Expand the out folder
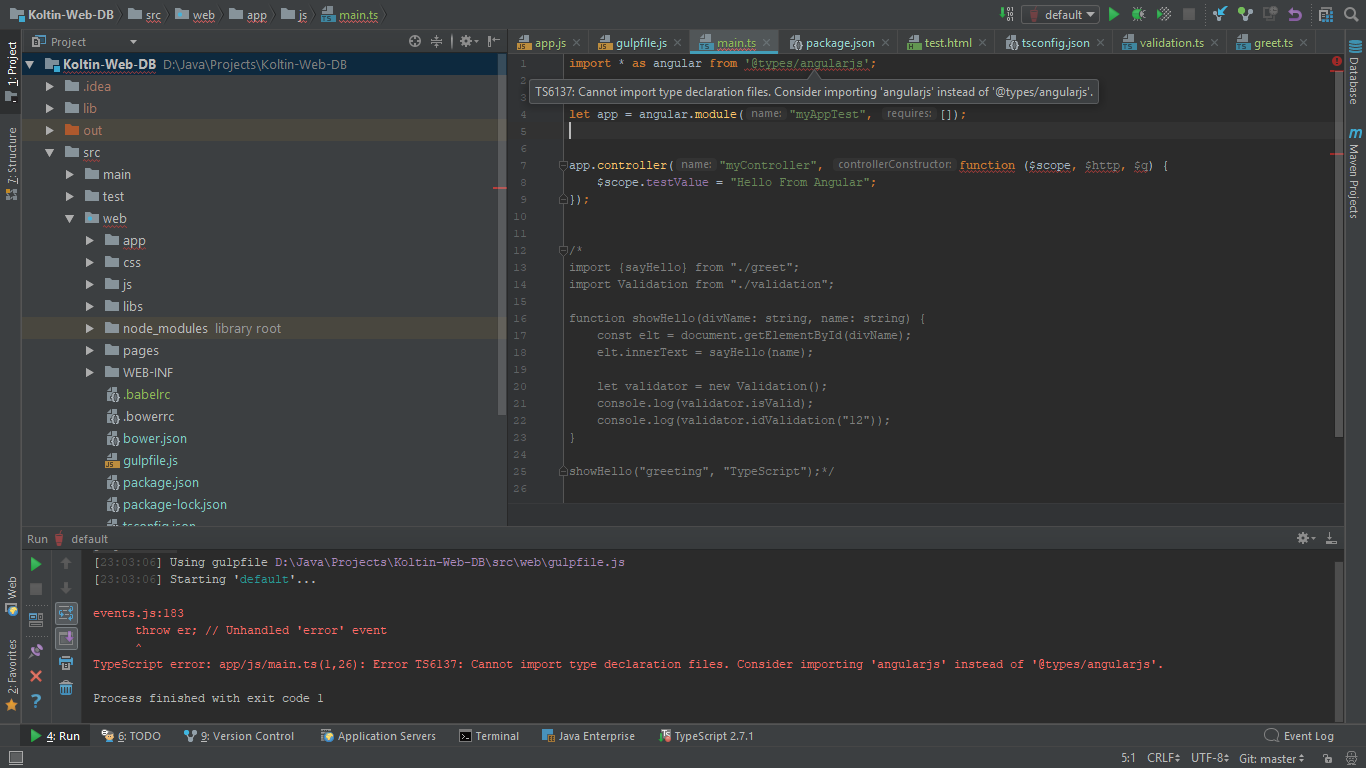Viewport: 1366px width, 768px height. (x=50, y=130)
